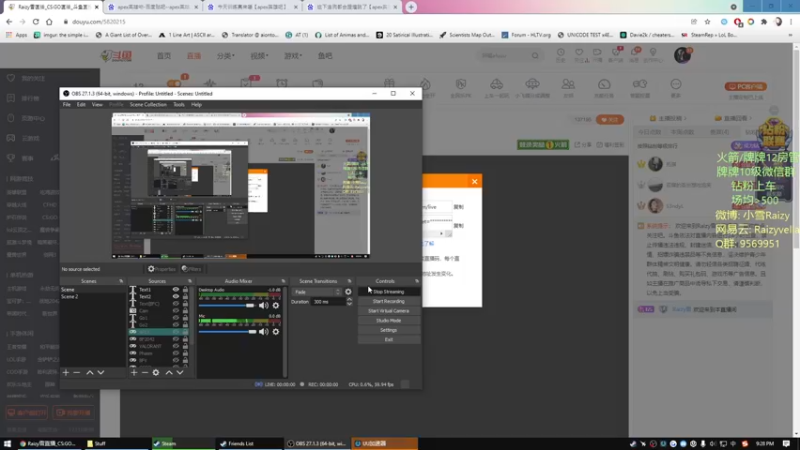Open Windows Start menu

pyautogui.click(x=7, y=443)
